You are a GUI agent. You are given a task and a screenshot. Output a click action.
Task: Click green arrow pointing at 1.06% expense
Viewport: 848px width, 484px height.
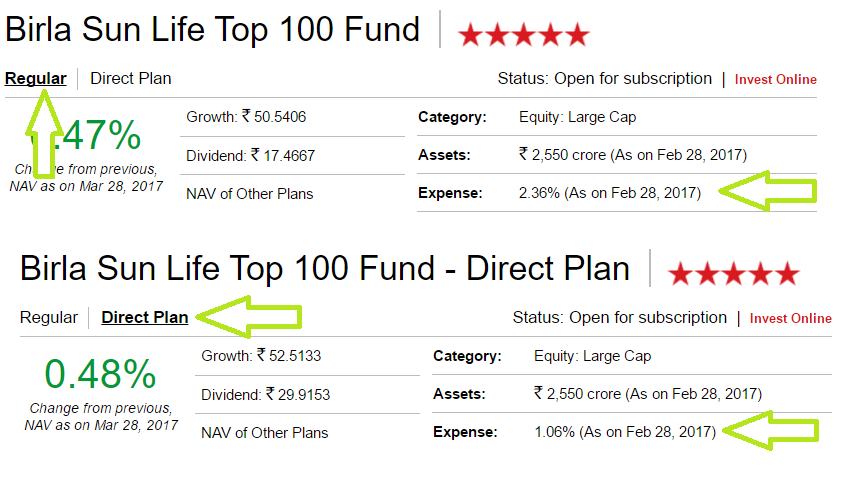tap(770, 430)
